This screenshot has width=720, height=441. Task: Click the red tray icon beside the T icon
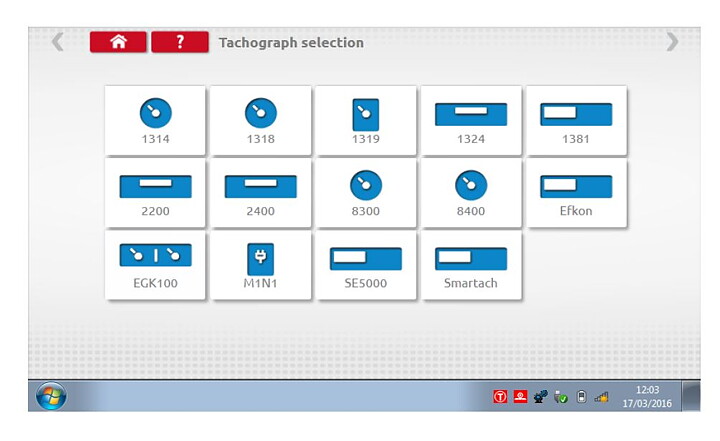[520, 396]
